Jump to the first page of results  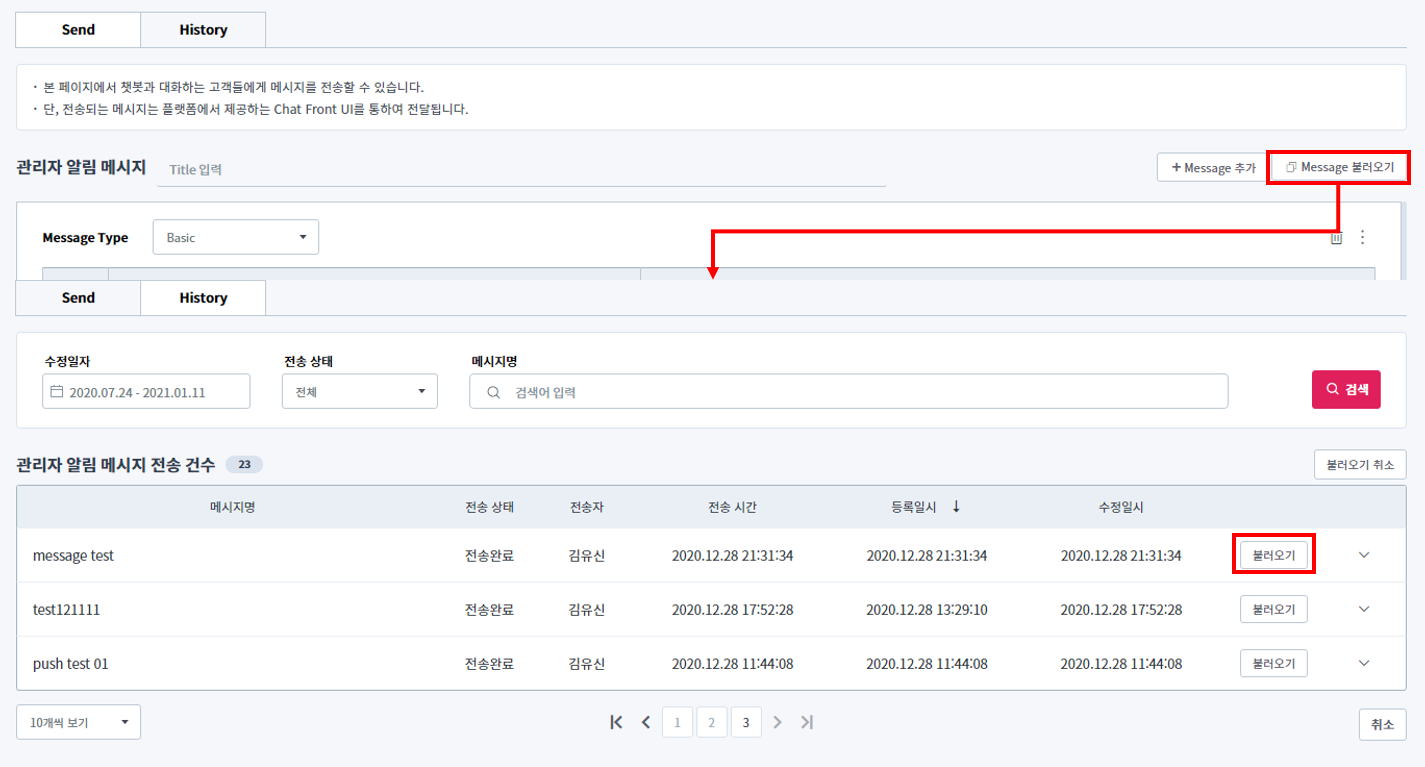click(616, 722)
